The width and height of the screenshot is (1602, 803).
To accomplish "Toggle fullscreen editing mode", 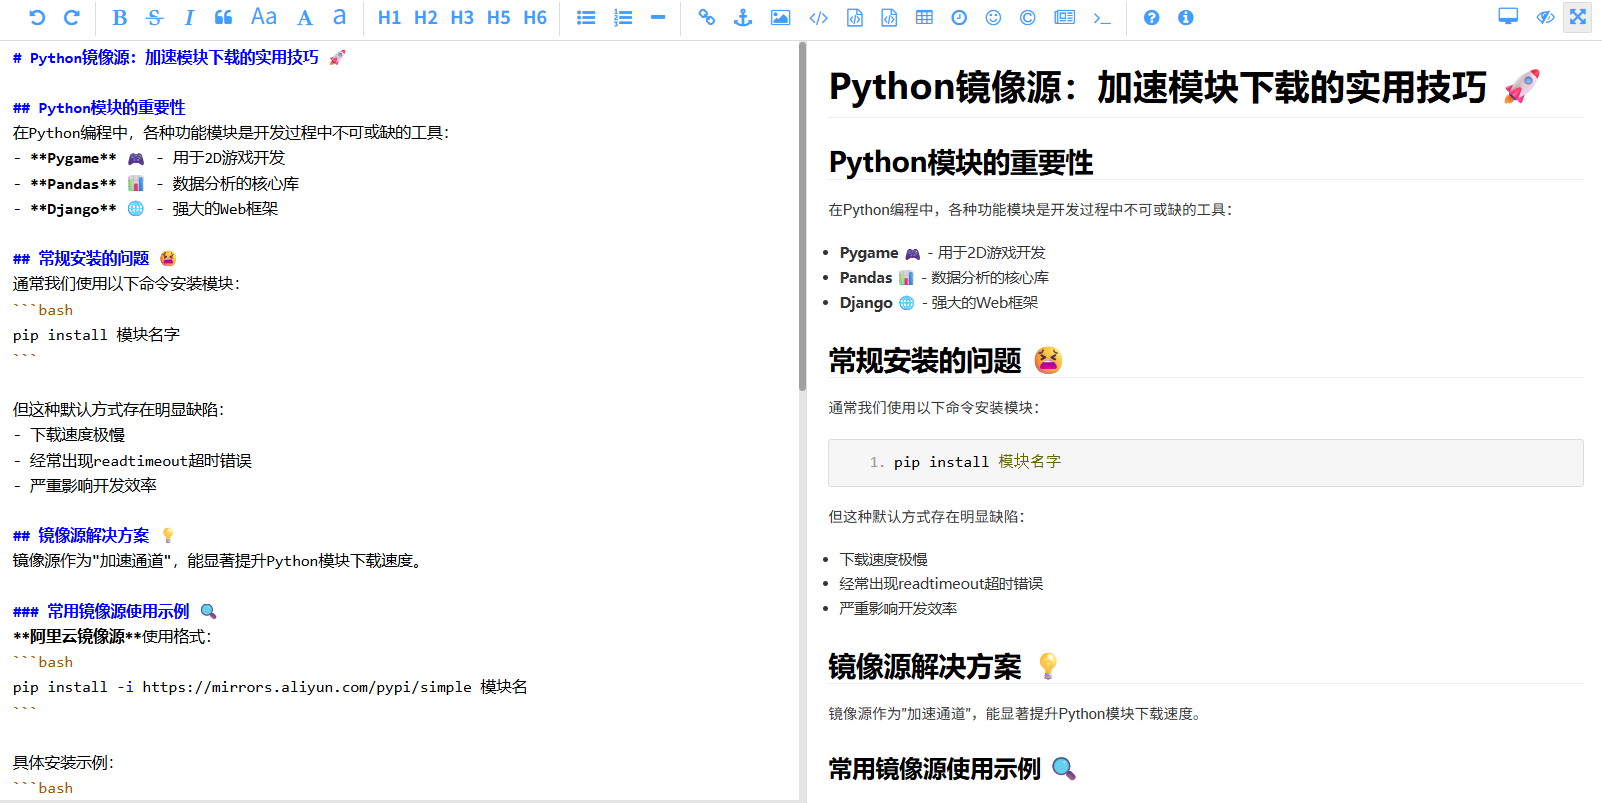I will (1578, 17).
